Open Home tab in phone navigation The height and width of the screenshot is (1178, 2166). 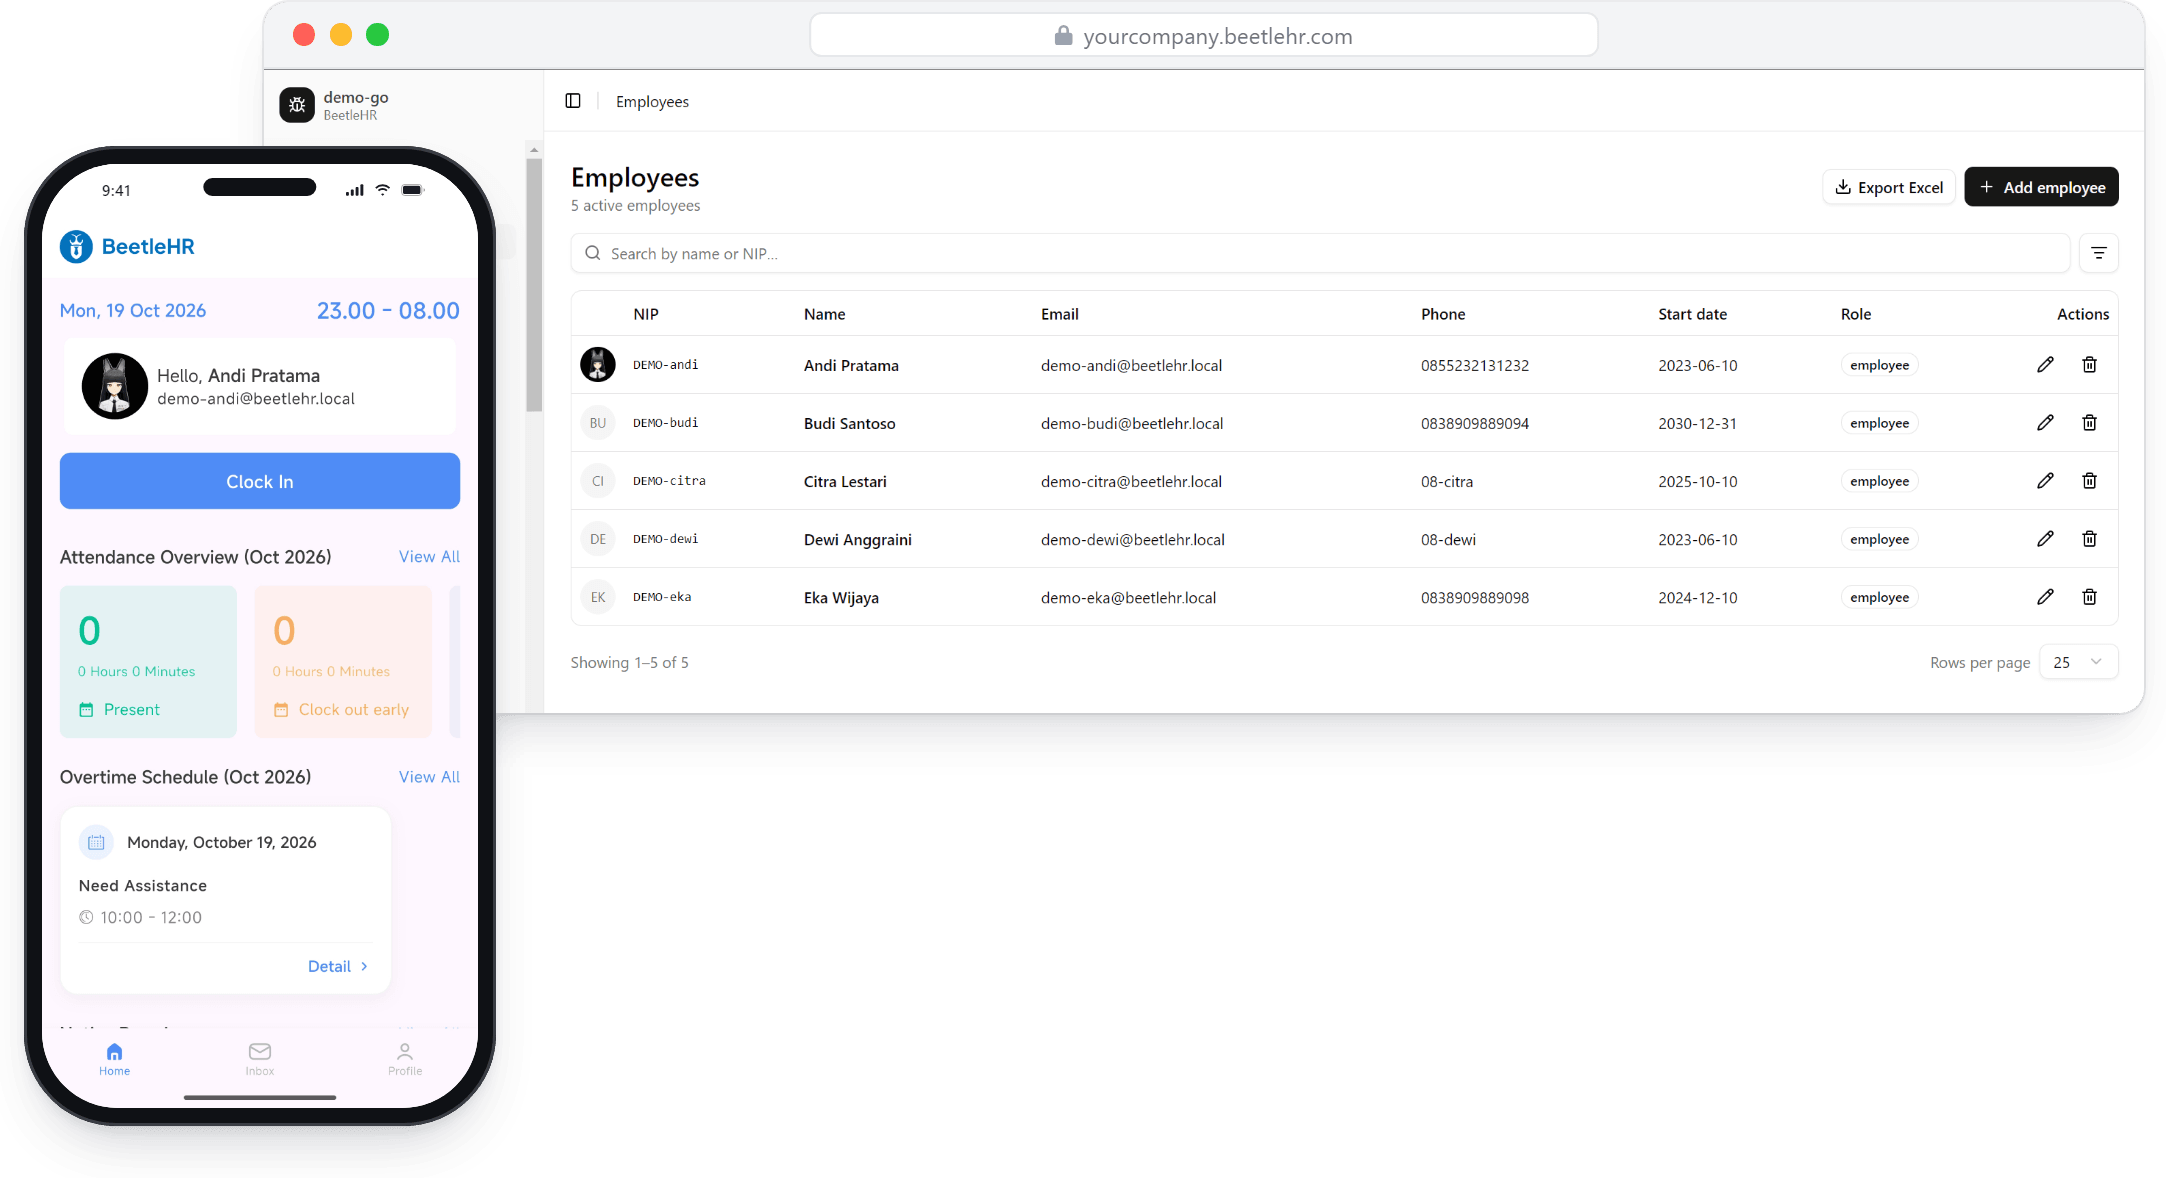[114, 1059]
